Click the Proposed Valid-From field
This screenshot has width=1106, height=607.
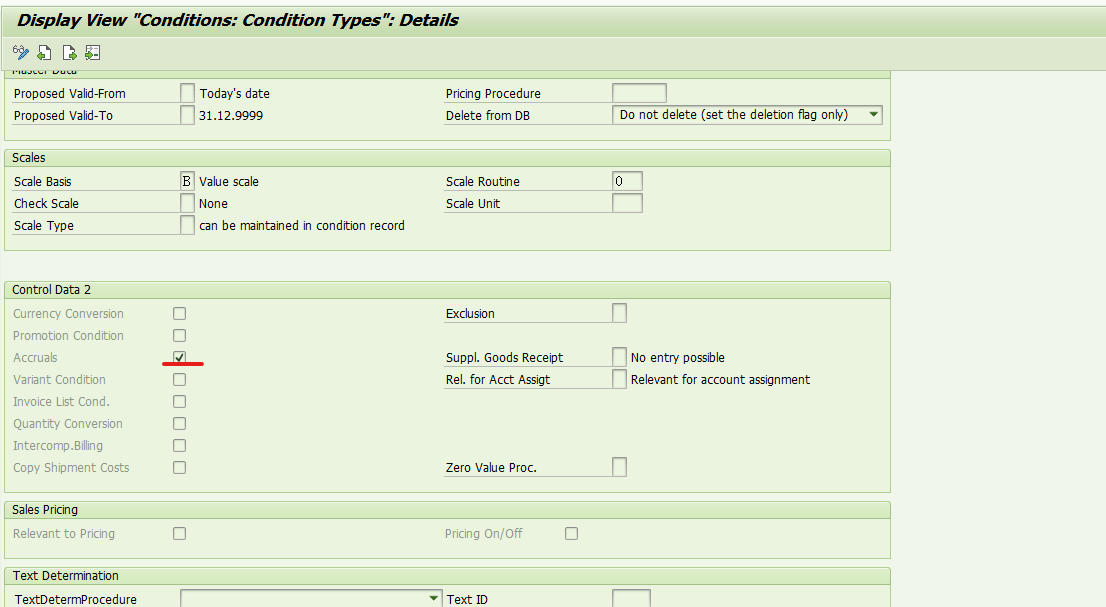(187, 93)
